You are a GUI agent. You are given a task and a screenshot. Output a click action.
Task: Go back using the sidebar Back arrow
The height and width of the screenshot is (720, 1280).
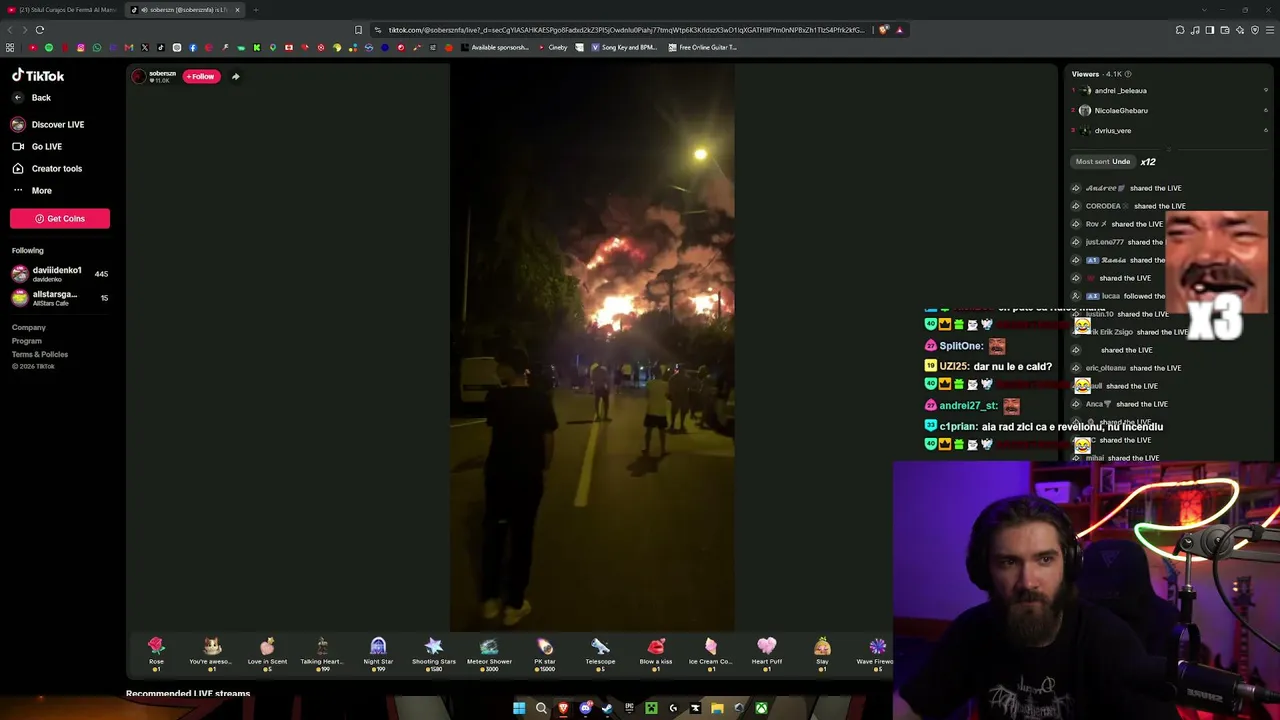(x=18, y=98)
